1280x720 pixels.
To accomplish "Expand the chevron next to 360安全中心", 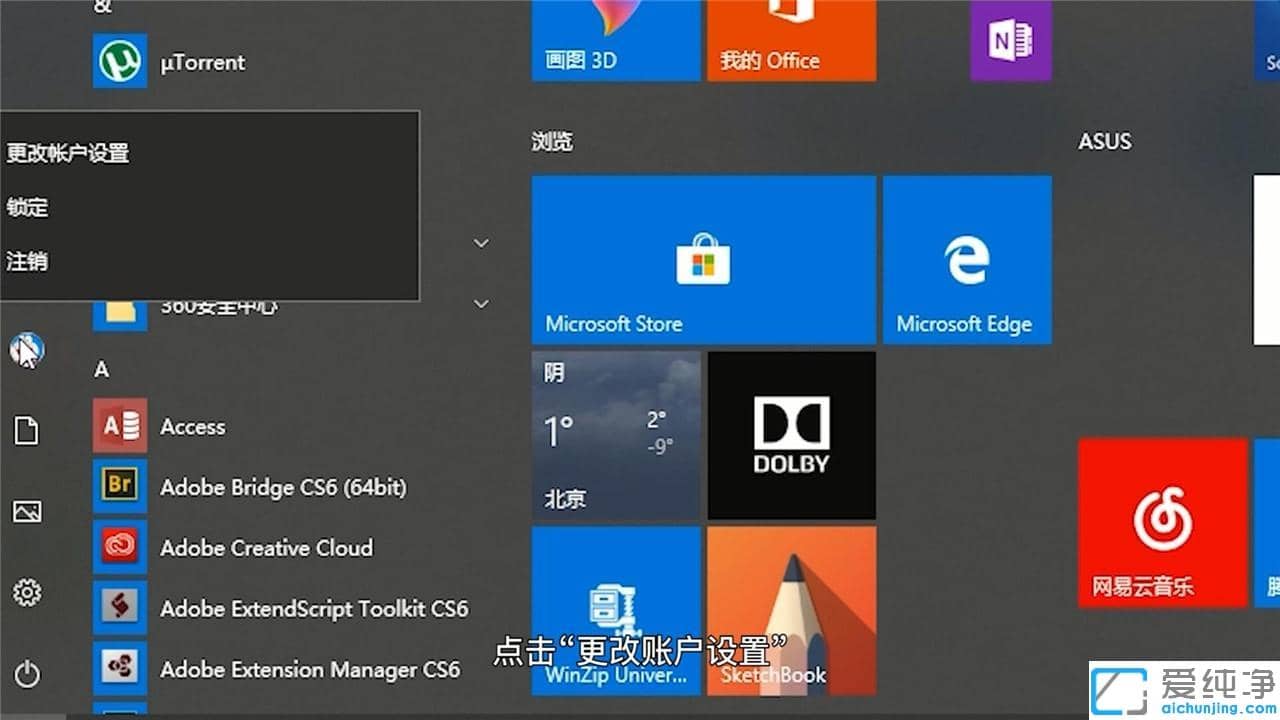I will point(481,303).
